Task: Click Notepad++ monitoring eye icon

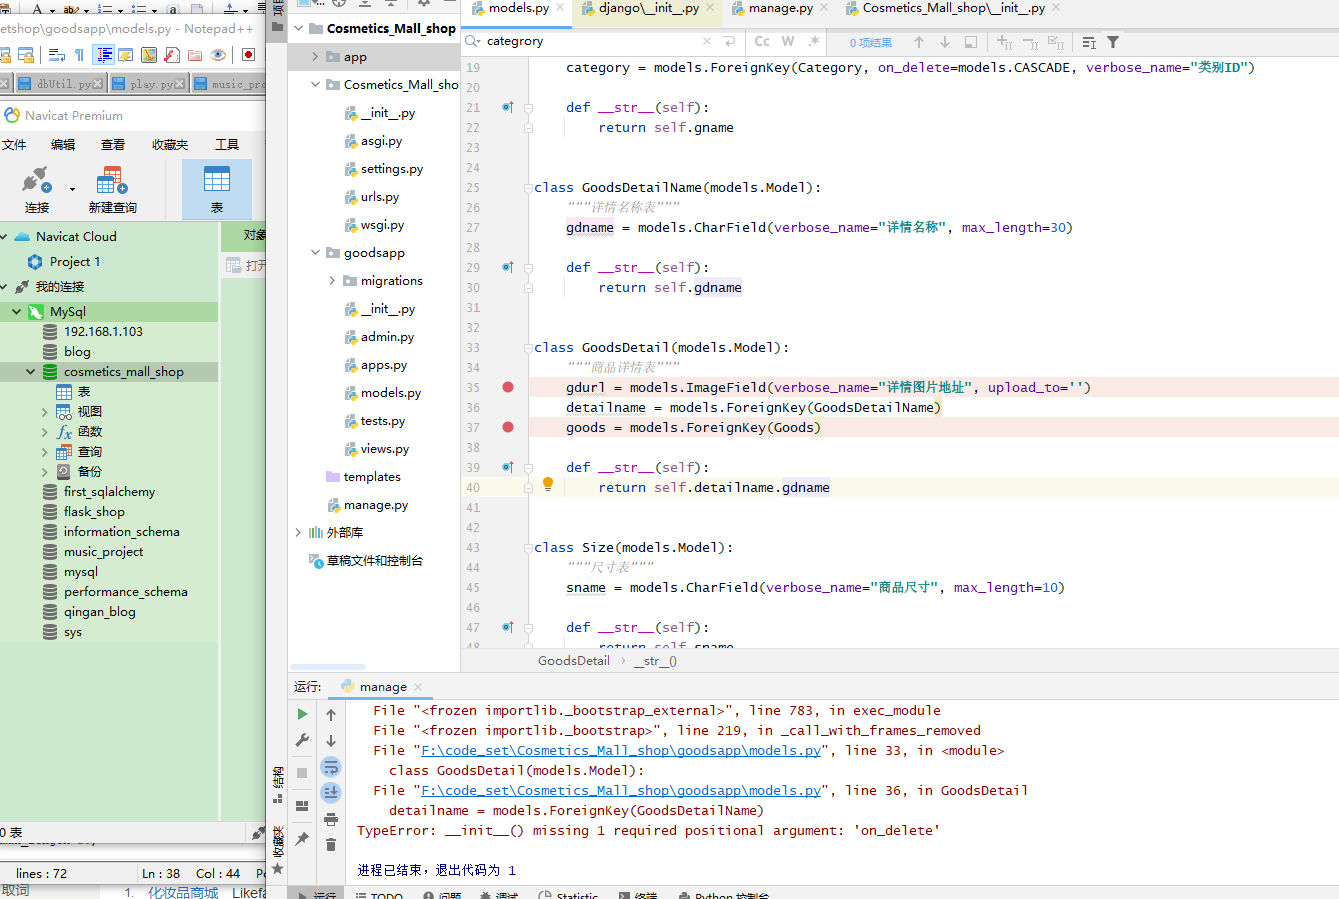Action: tap(218, 55)
